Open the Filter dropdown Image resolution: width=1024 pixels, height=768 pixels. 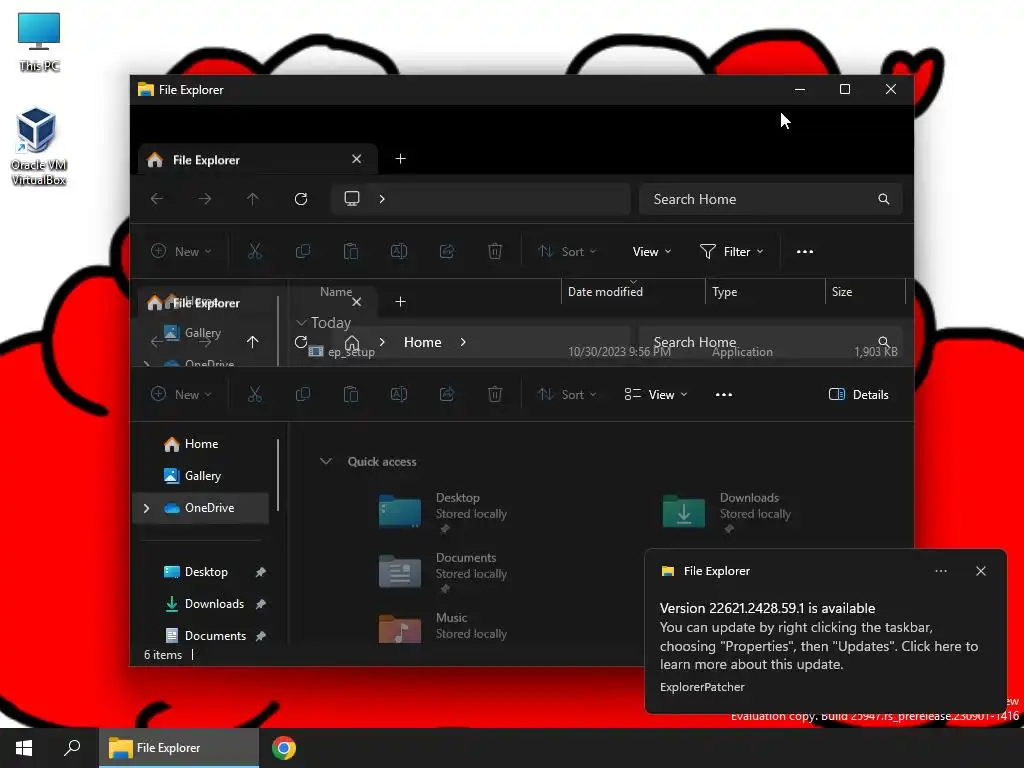pos(731,251)
